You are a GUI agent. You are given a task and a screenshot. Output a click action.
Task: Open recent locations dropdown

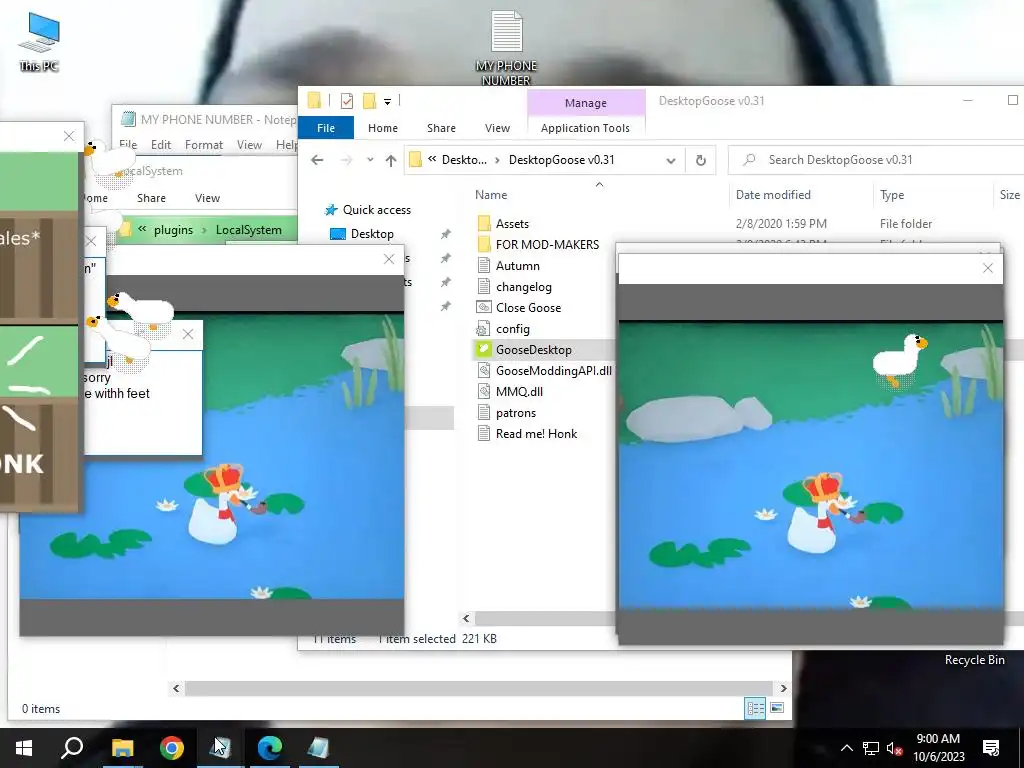[x=370, y=160]
